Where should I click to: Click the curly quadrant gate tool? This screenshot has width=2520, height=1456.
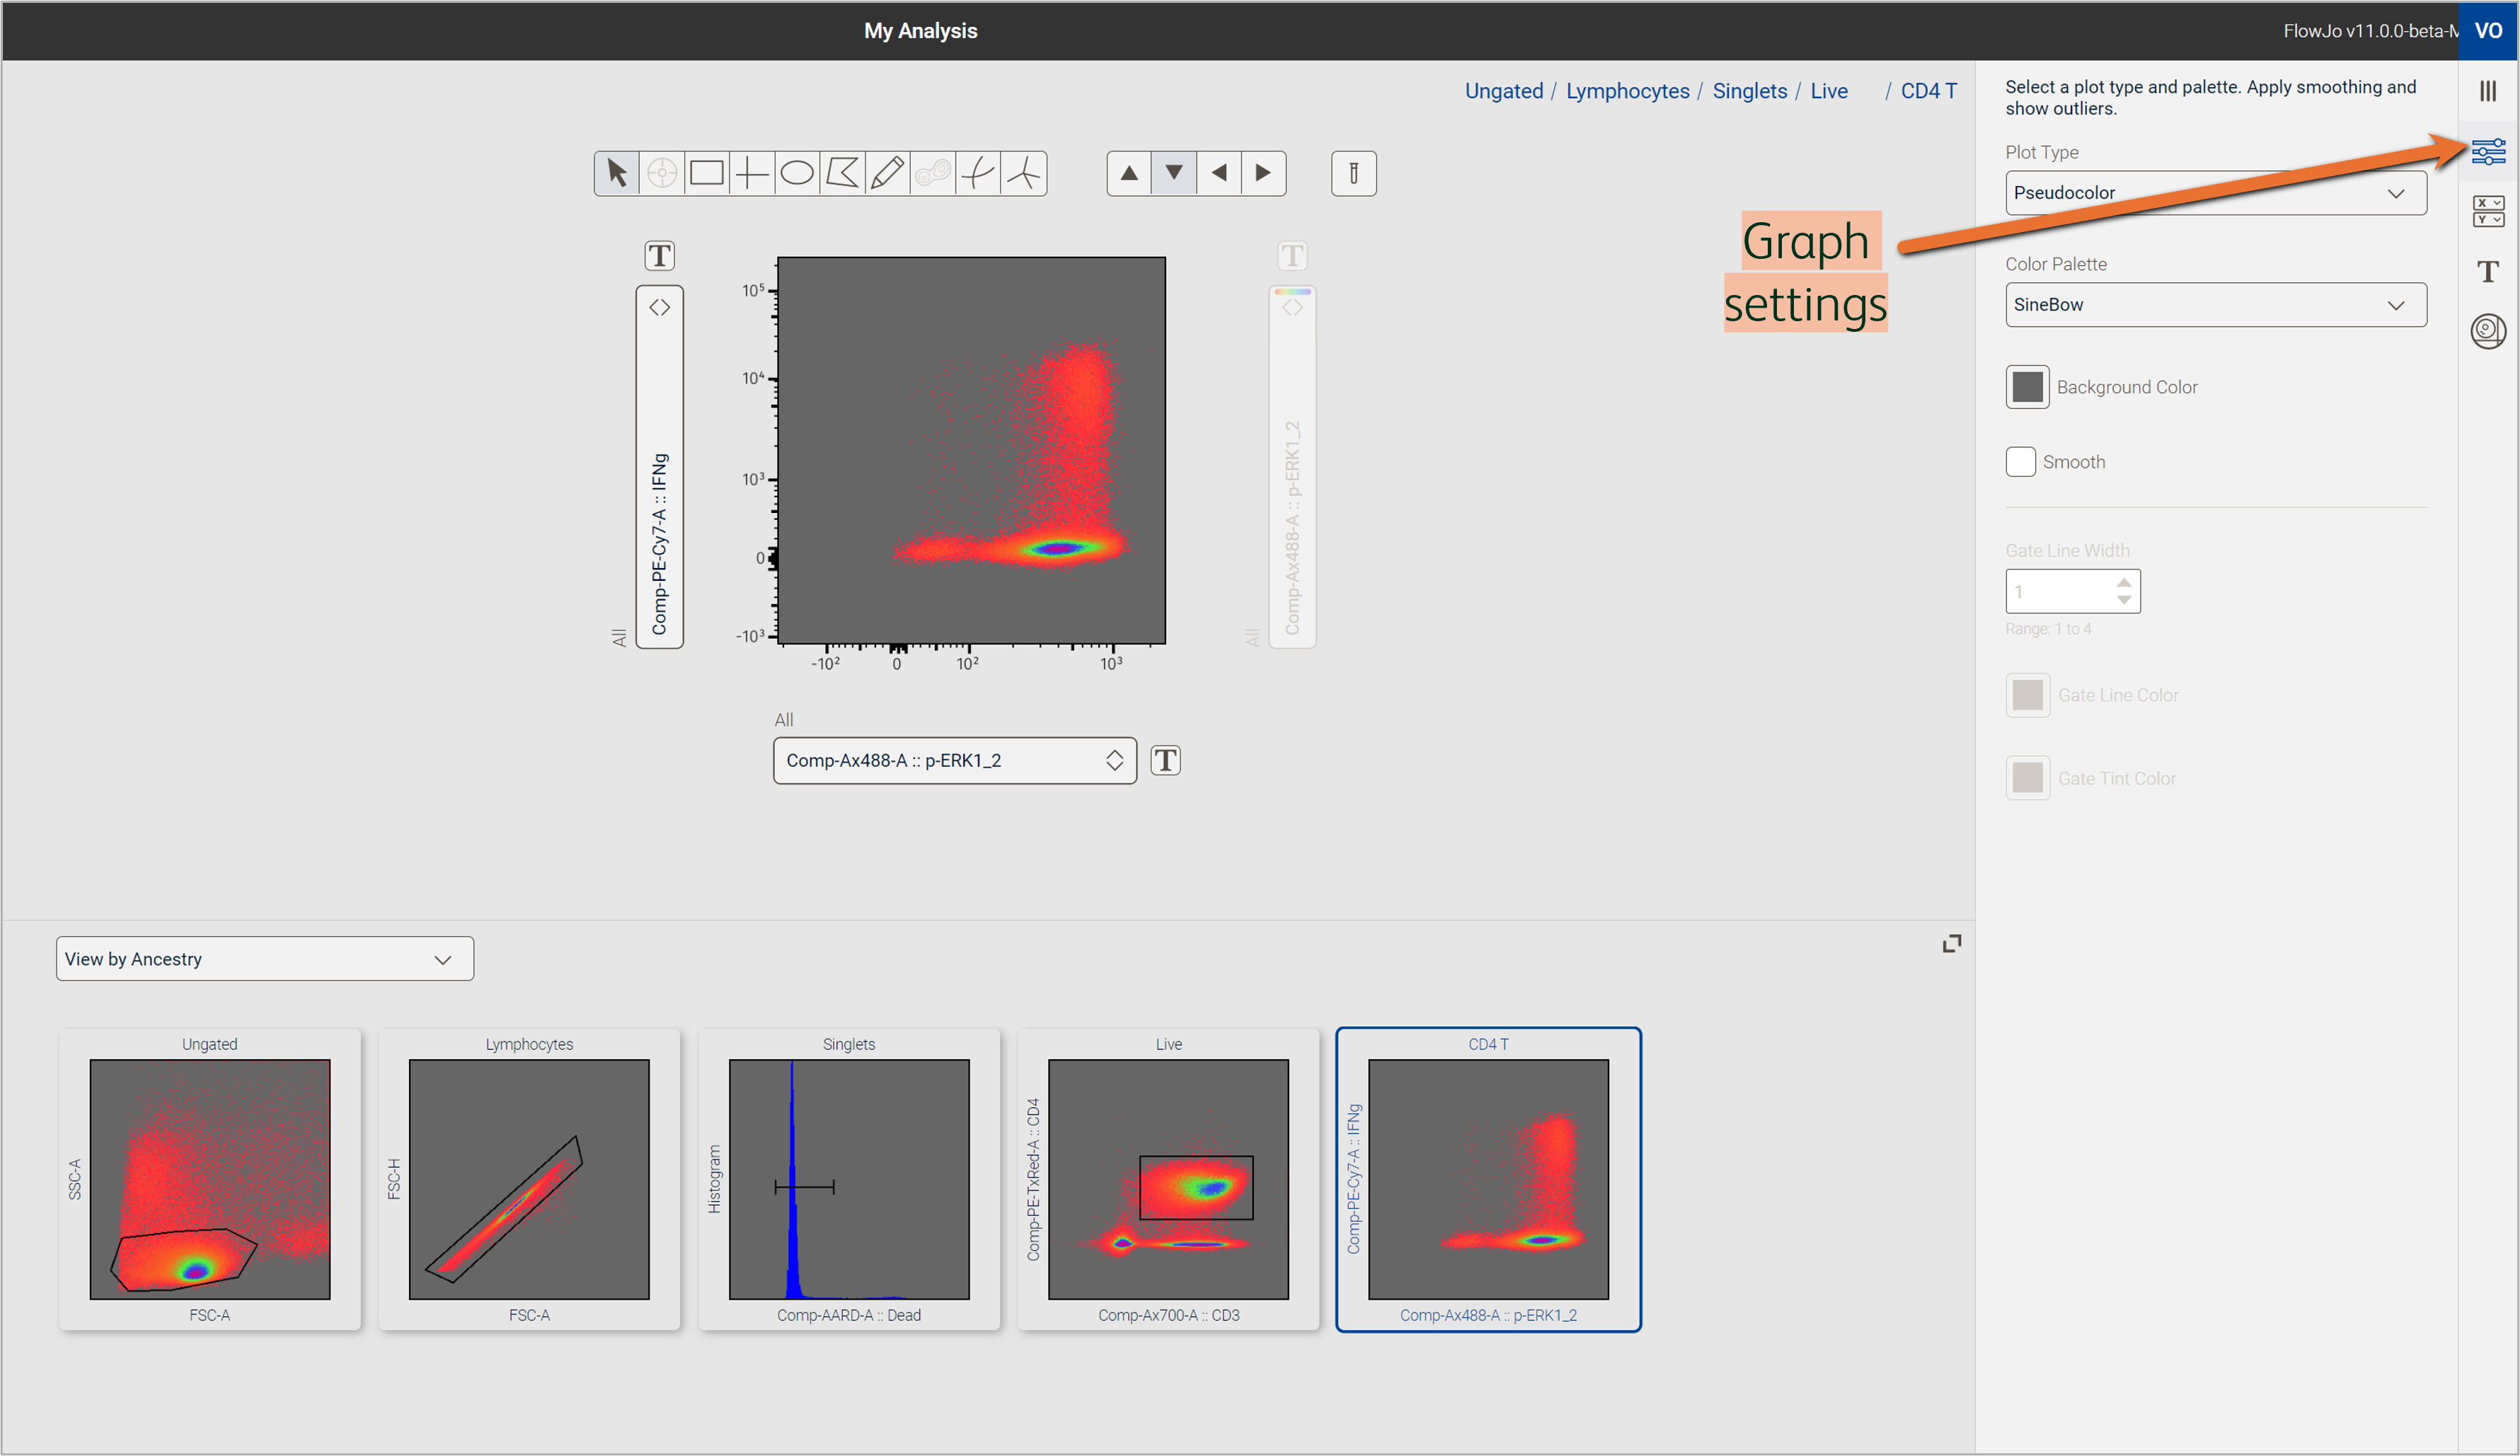[x=978, y=173]
